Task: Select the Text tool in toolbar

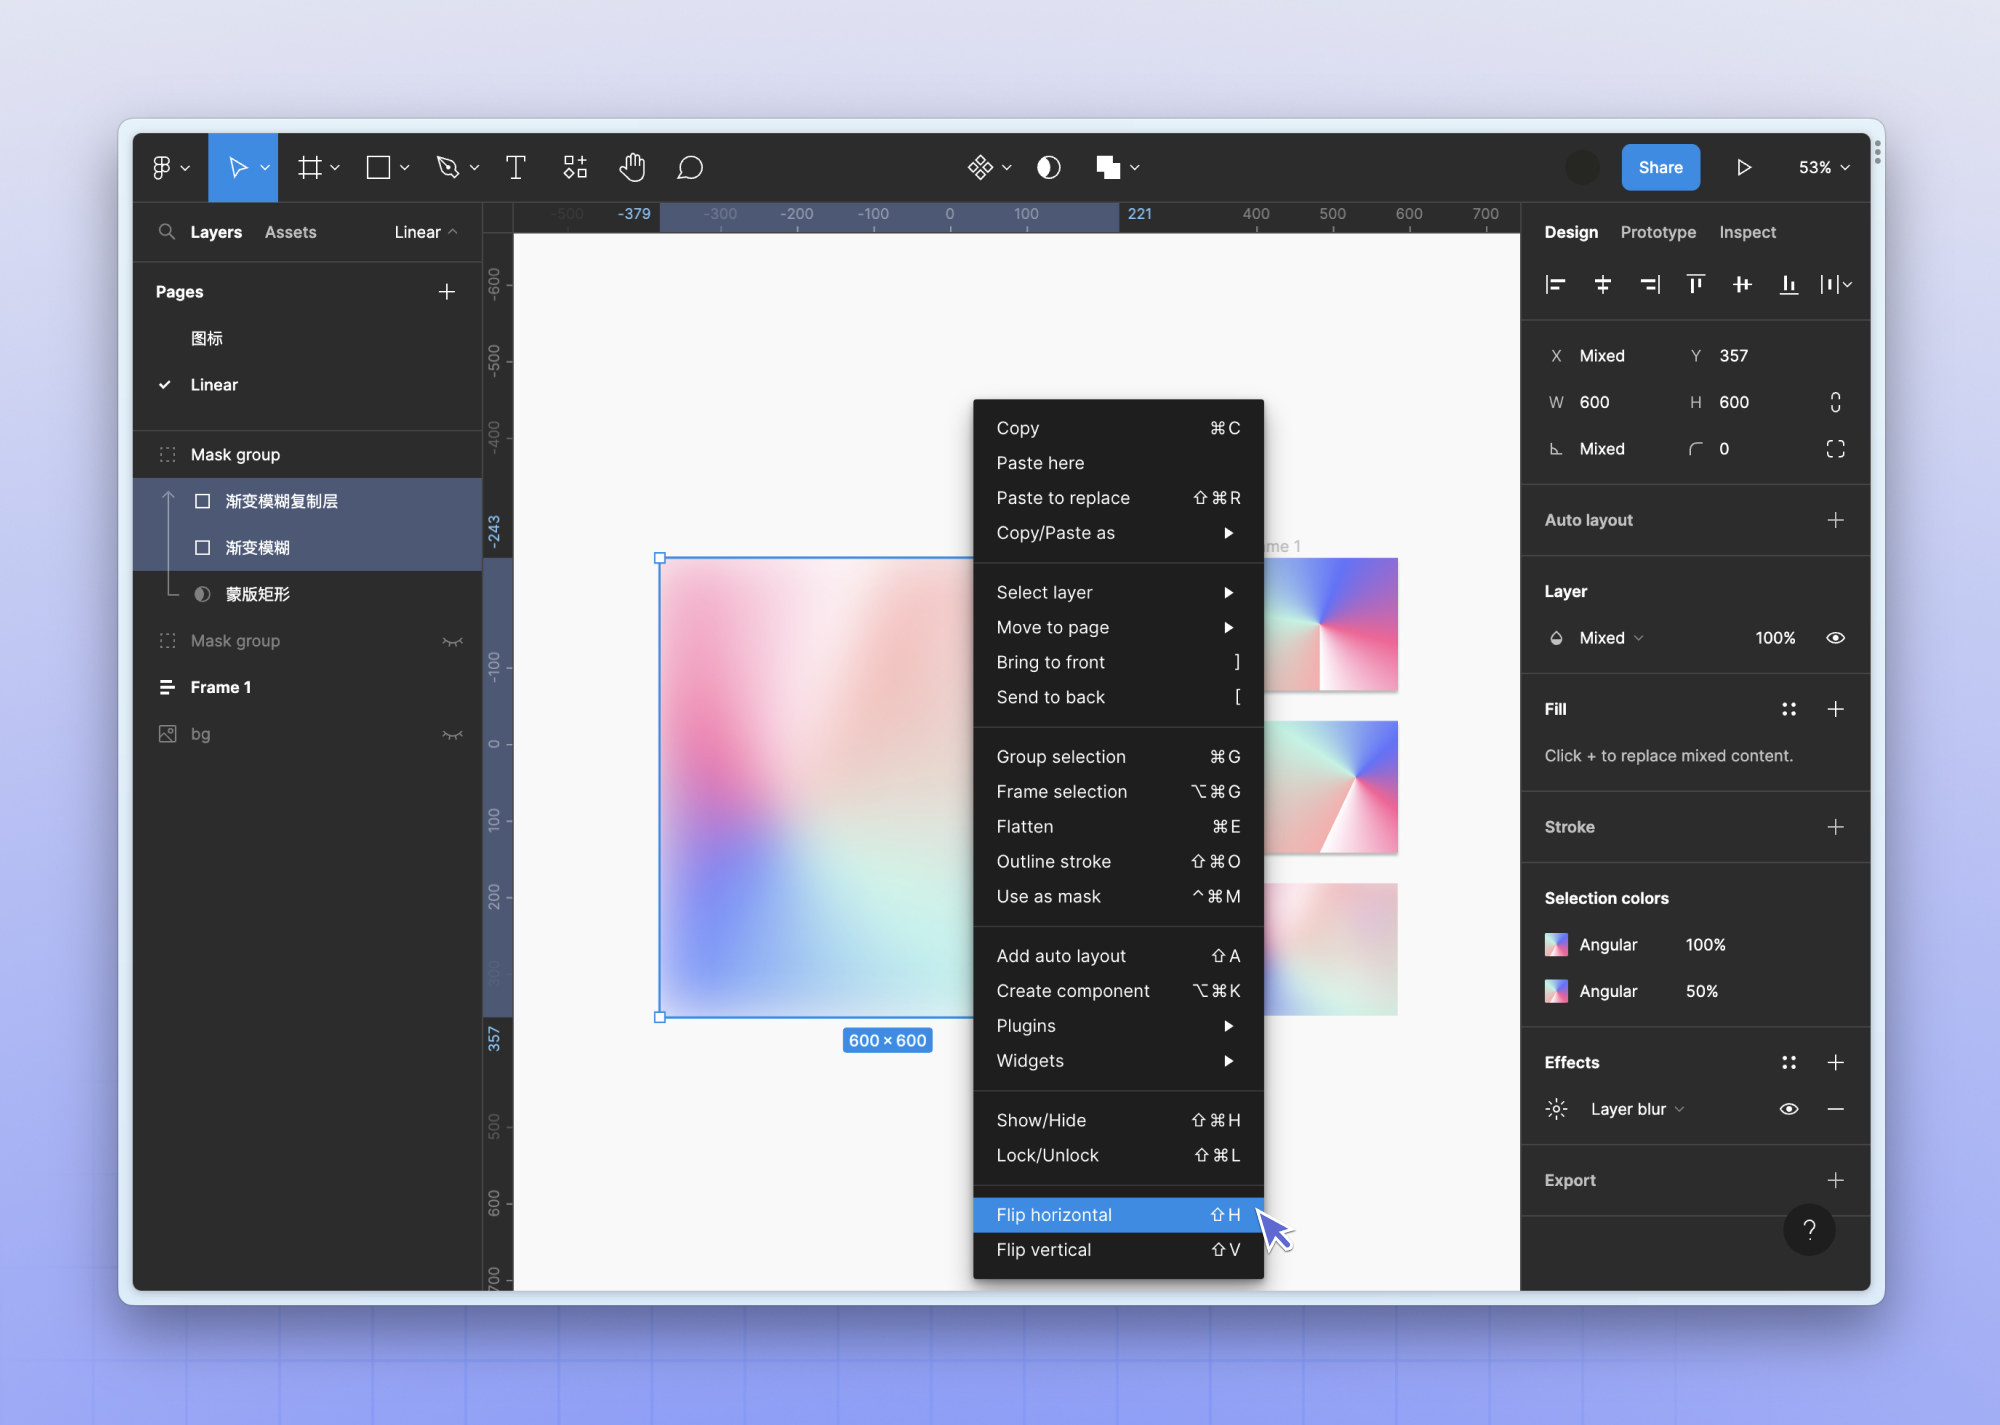Action: (x=516, y=167)
